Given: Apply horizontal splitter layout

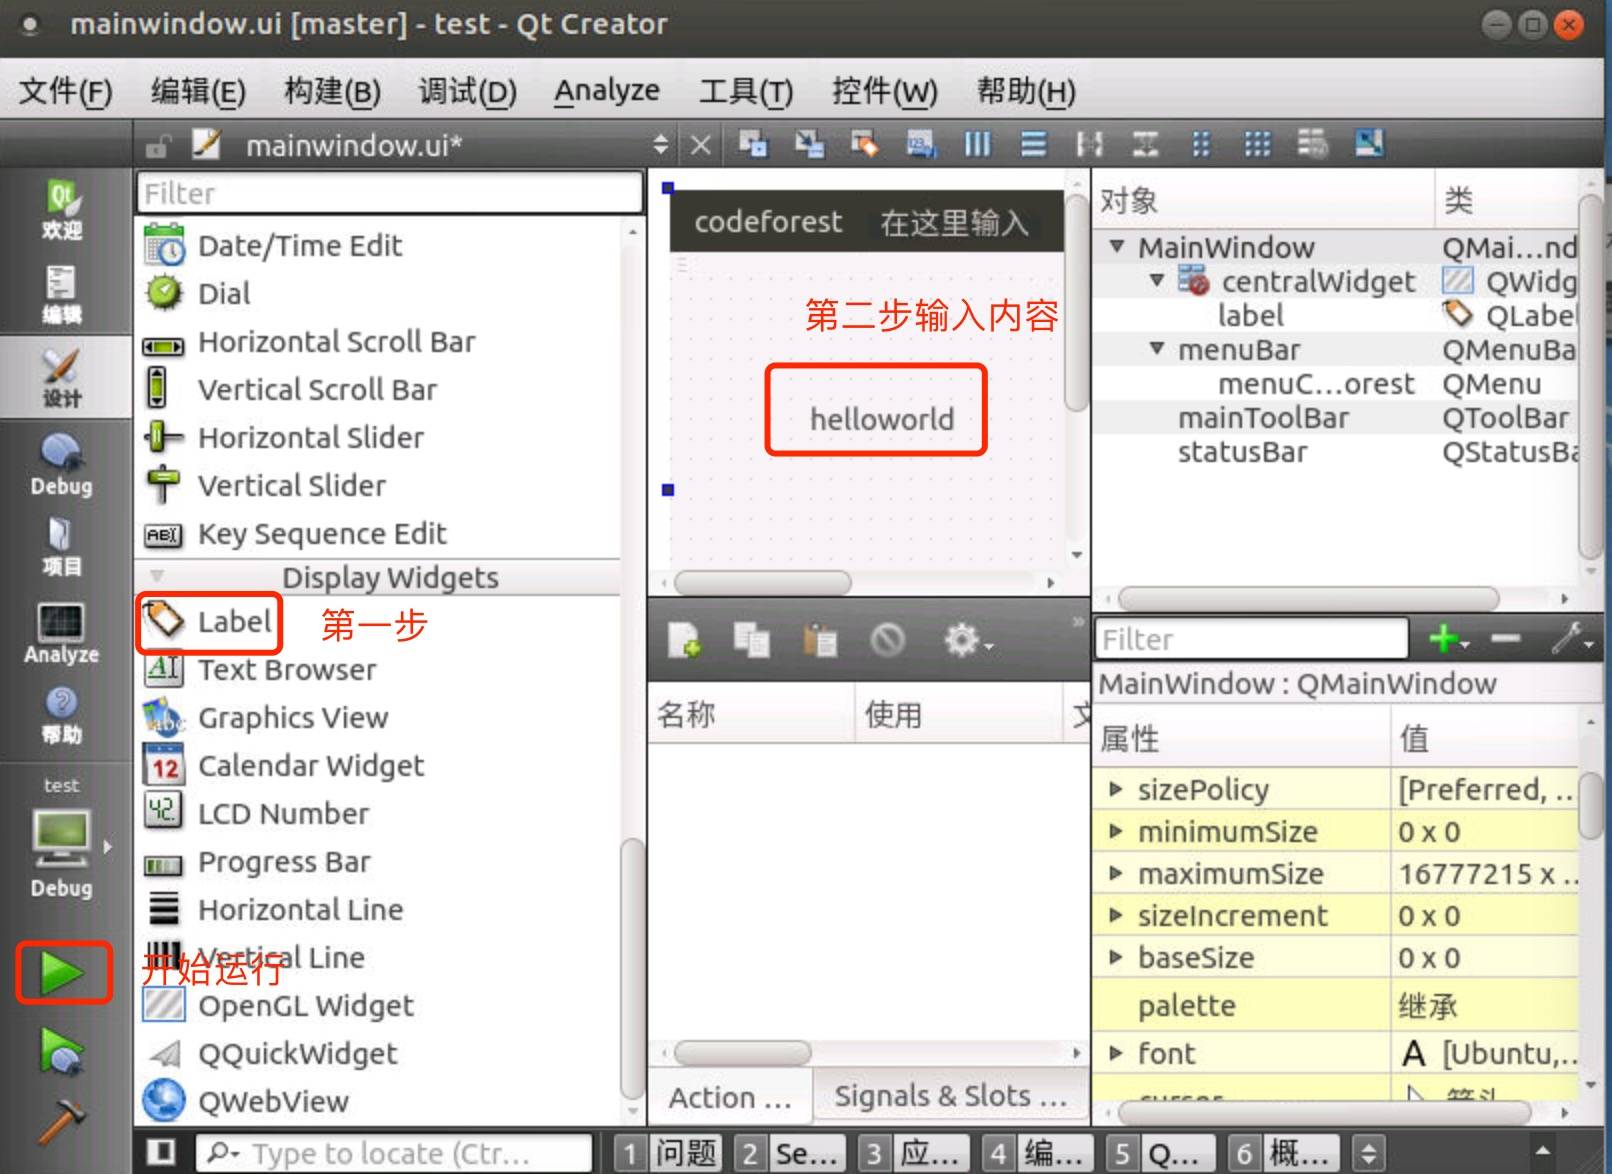Looking at the screenshot, I should (1089, 144).
